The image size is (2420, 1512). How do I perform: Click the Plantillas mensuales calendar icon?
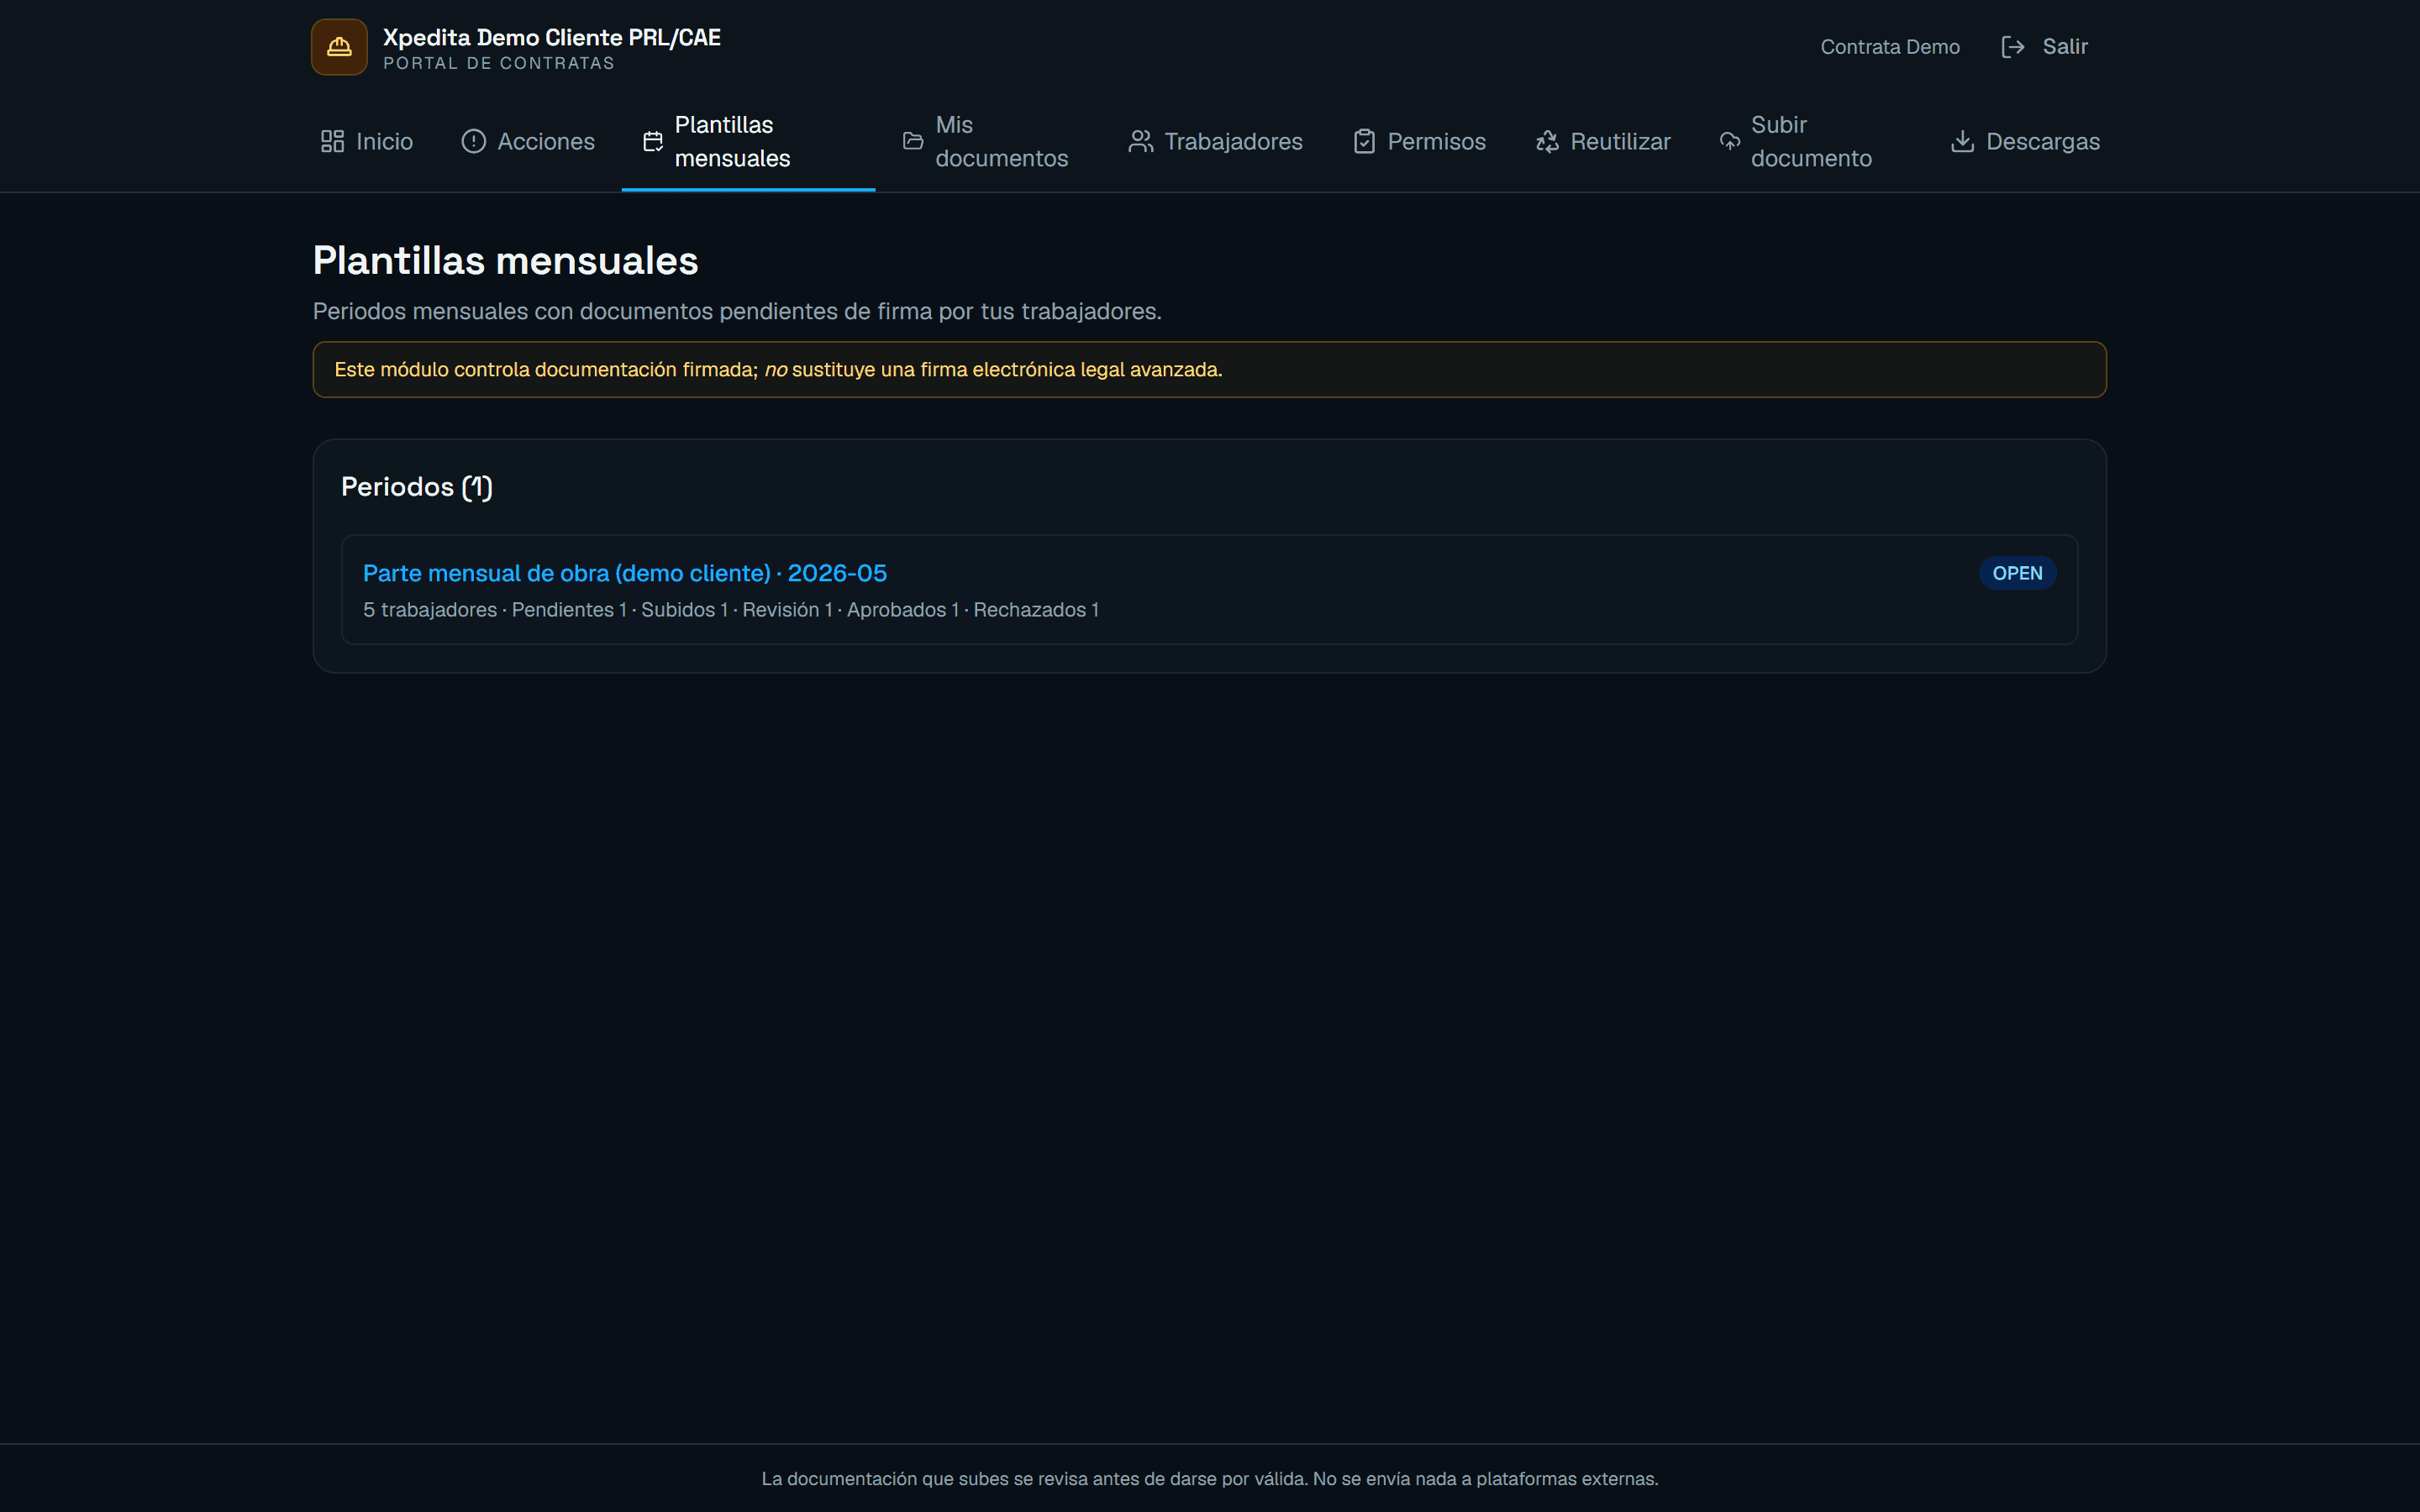653,141
